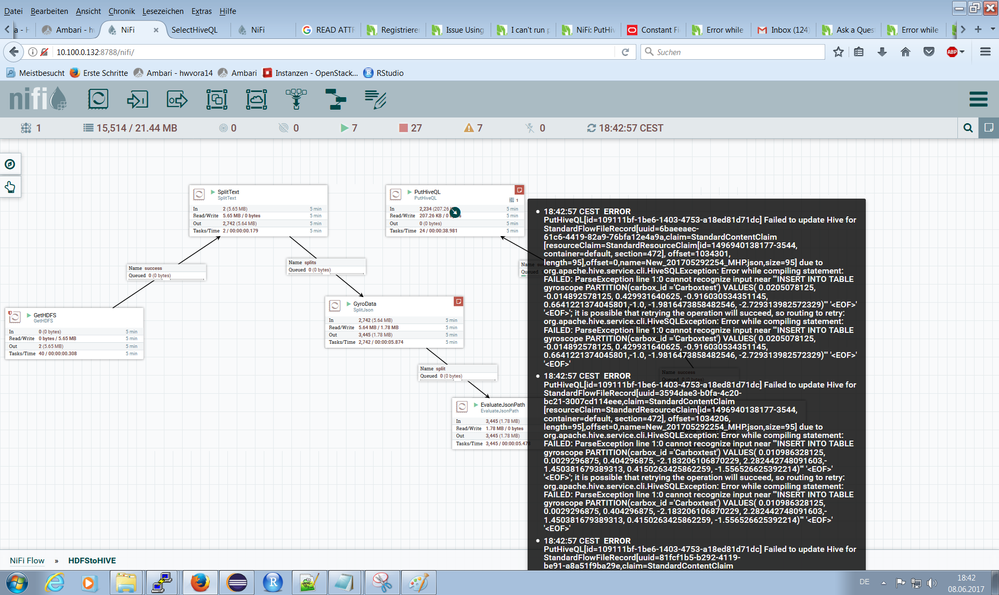999x595 pixels.
Task: Click the Label toolbar icon
Action: point(375,99)
